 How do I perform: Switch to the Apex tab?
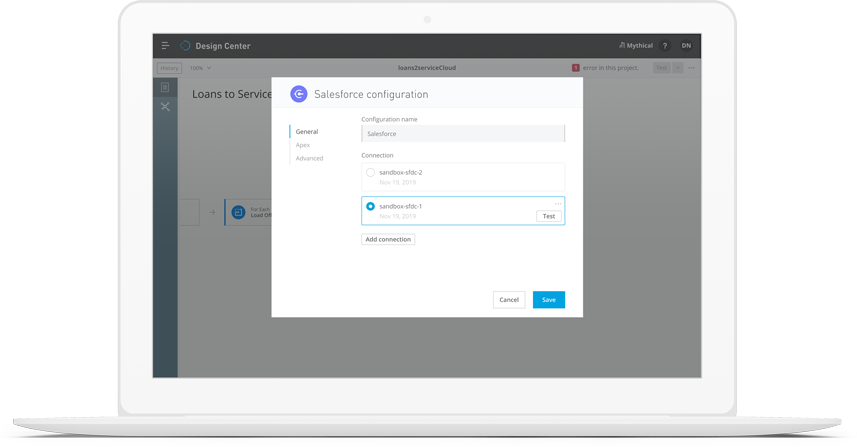(x=303, y=145)
